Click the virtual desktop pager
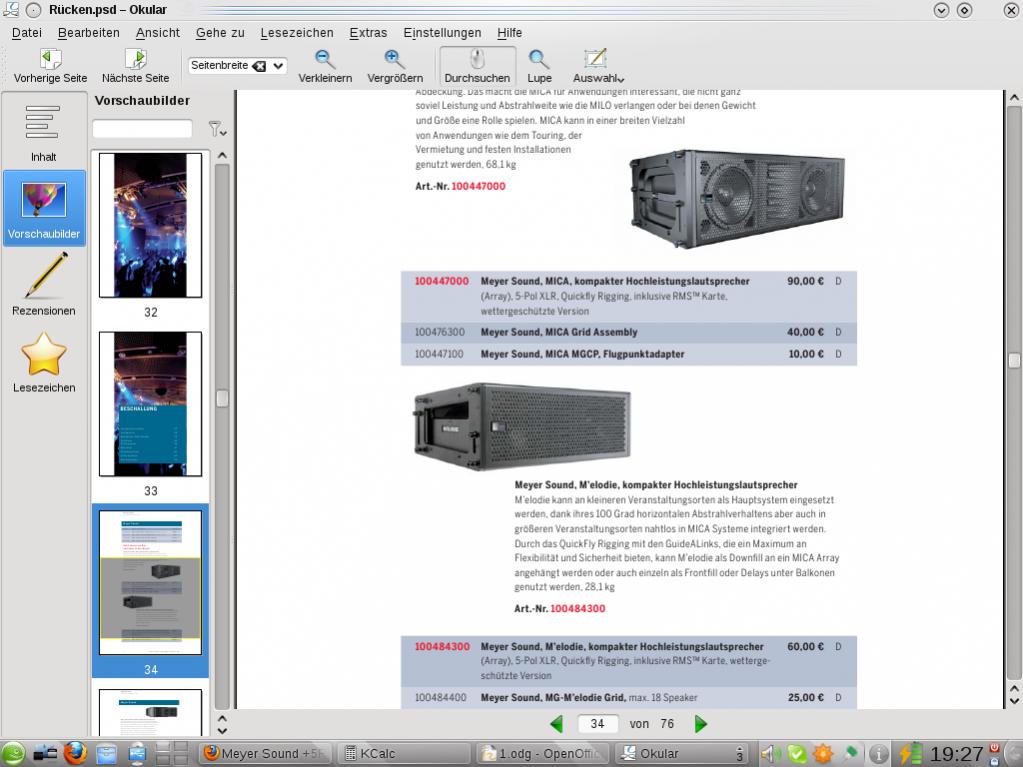This screenshot has height=767, width=1023. point(172,754)
